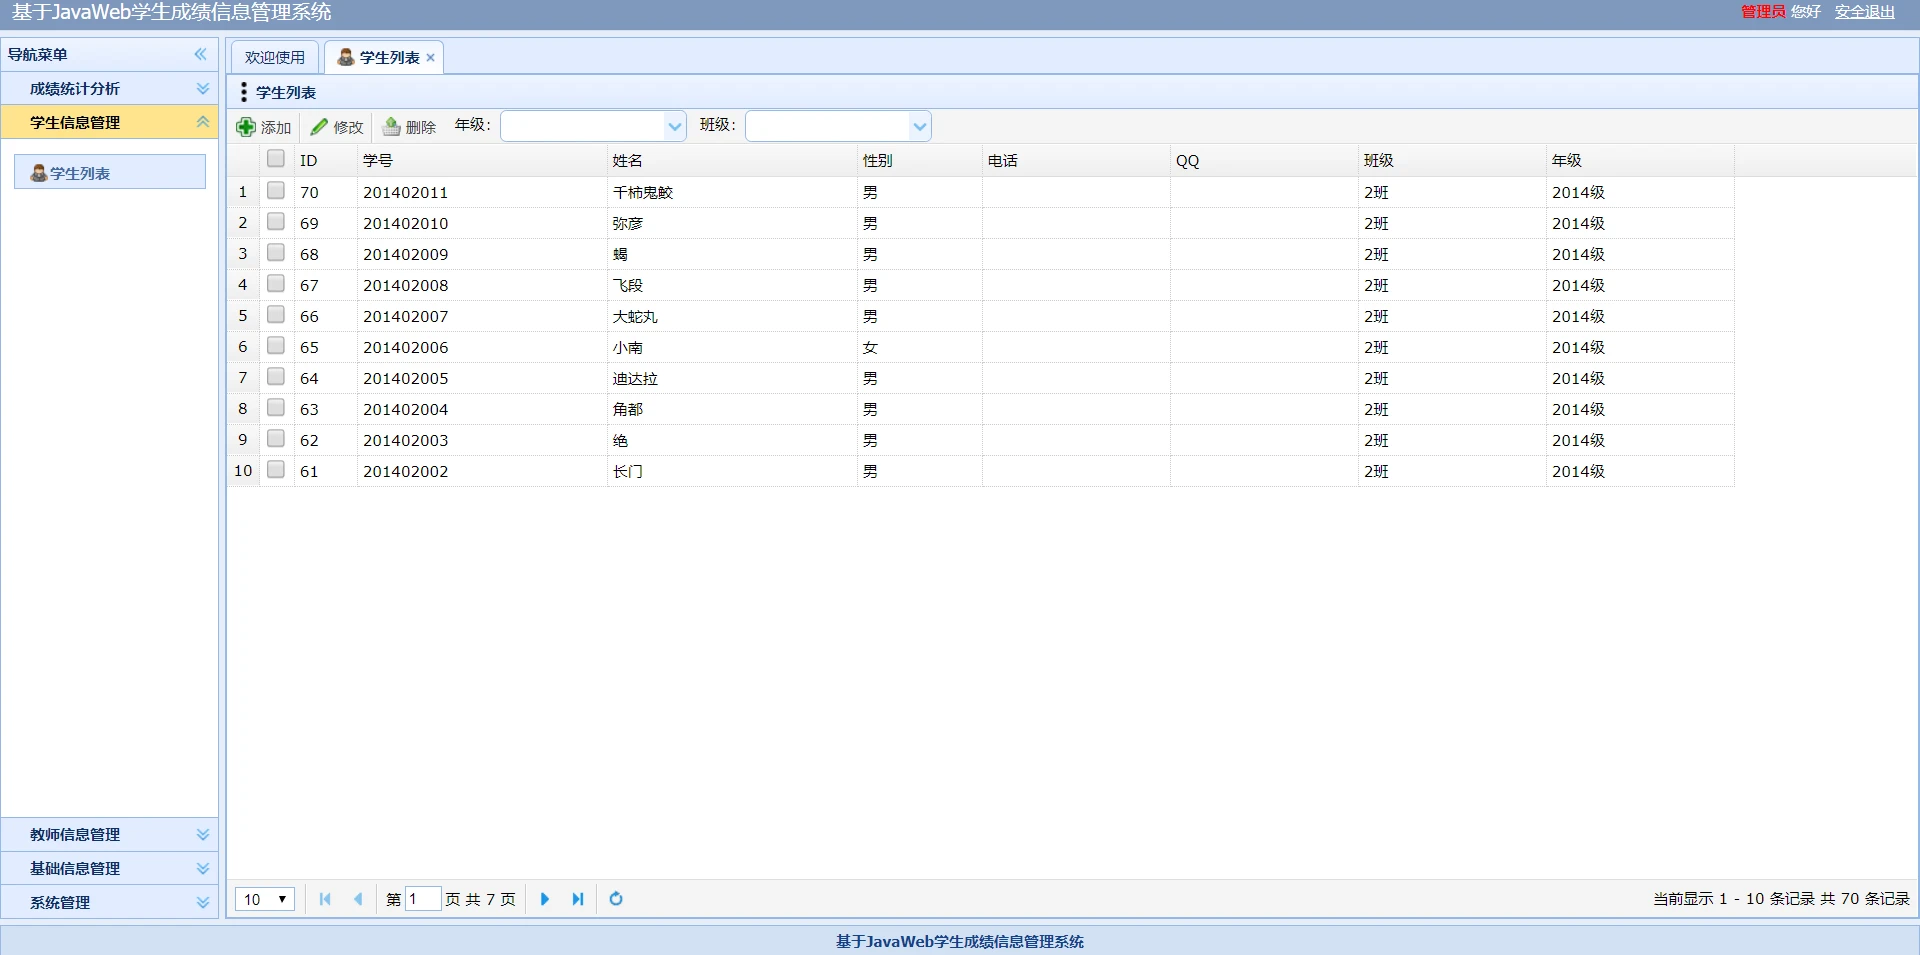Screen dimensions: 1920x955
Task: Sort by the 姓名 column header
Action: tap(732, 160)
